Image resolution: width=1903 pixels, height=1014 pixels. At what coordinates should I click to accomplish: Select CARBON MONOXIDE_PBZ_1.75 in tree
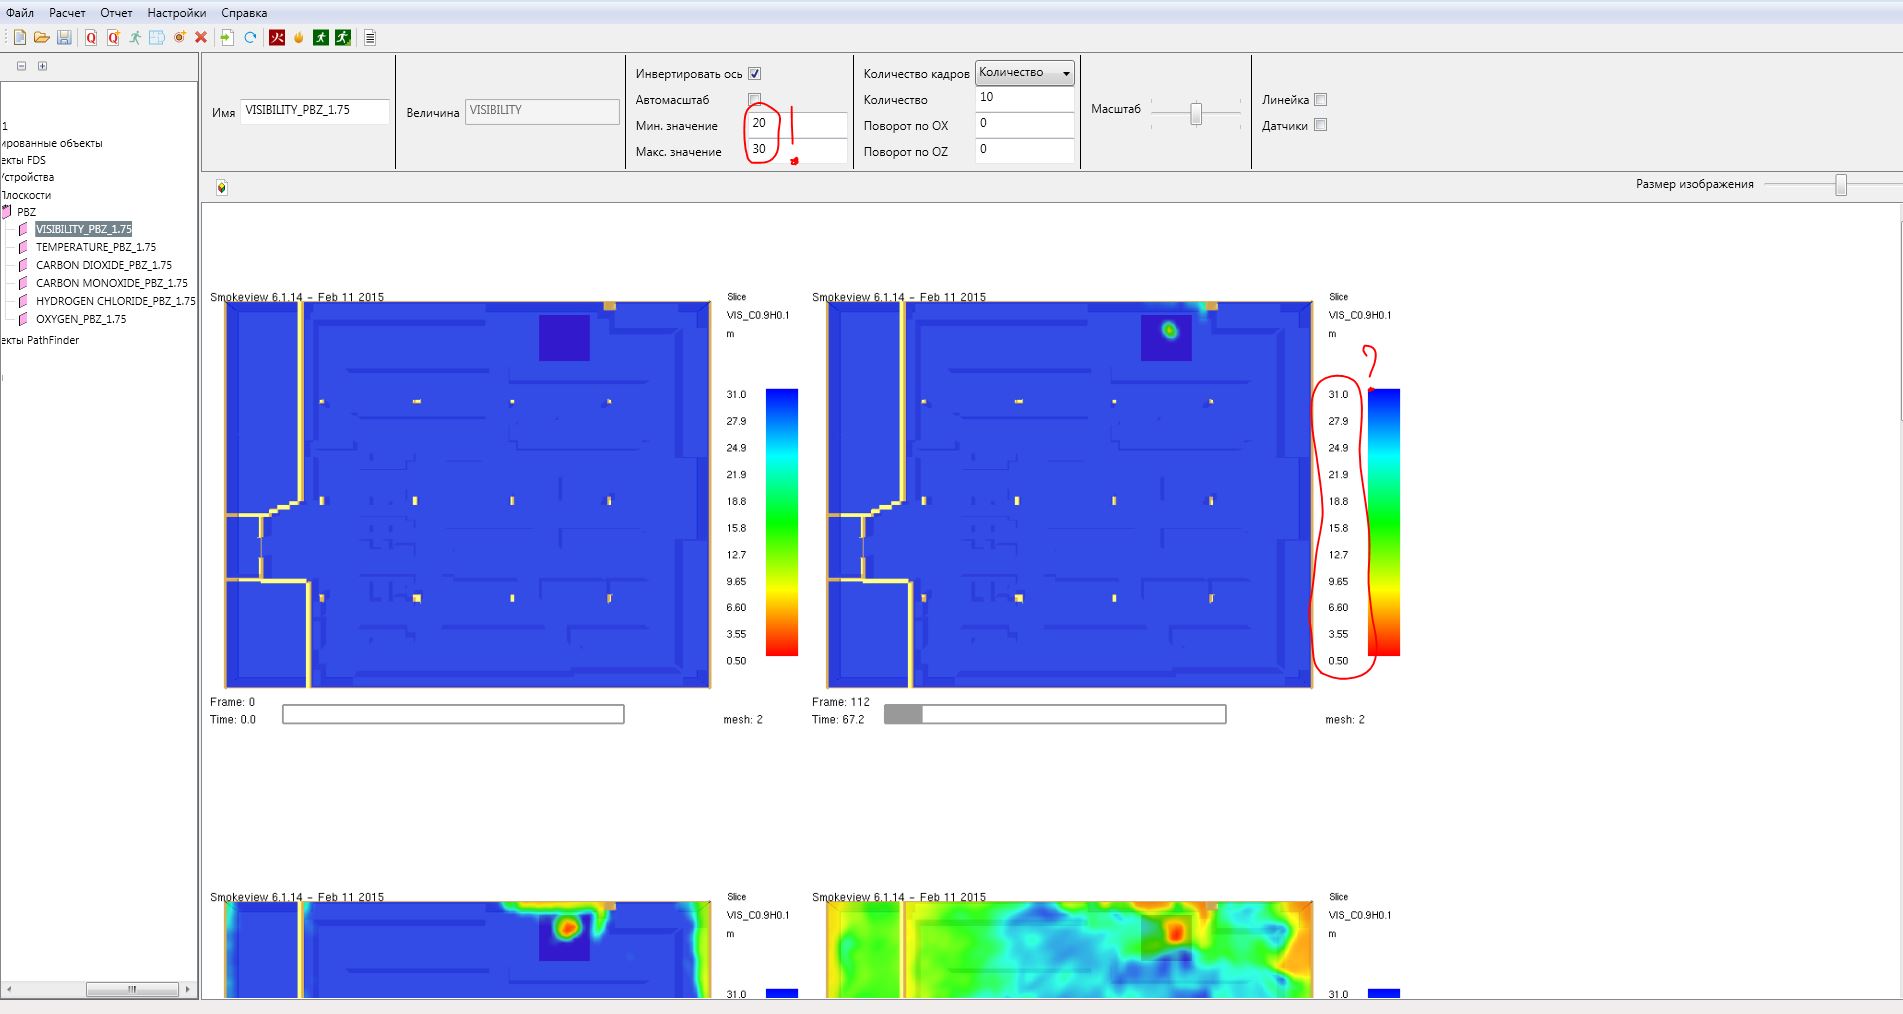click(x=112, y=283)
